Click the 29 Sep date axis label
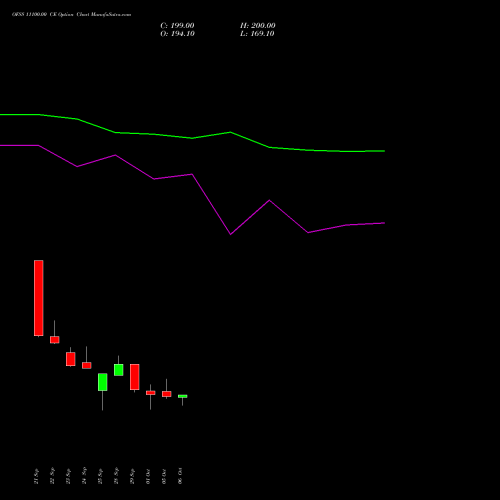500x500 pixels. pos(132,476)
